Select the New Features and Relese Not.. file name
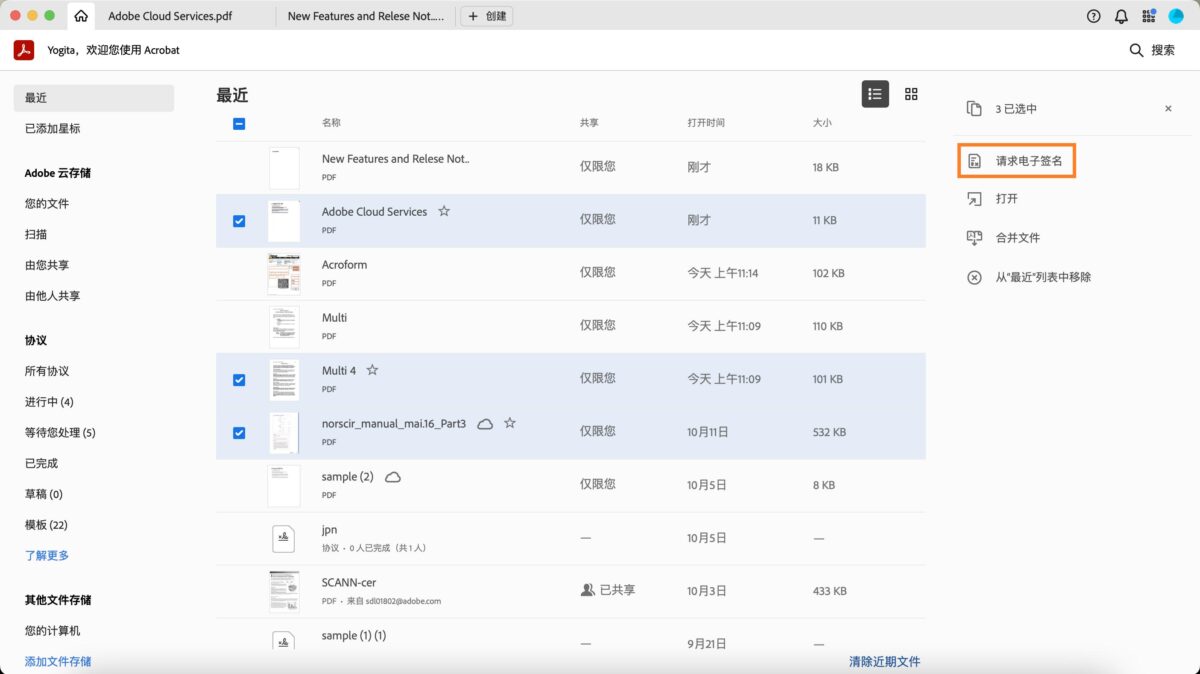Image resolution: width=1200 pixels, height=674 pixels. point(396,158)
